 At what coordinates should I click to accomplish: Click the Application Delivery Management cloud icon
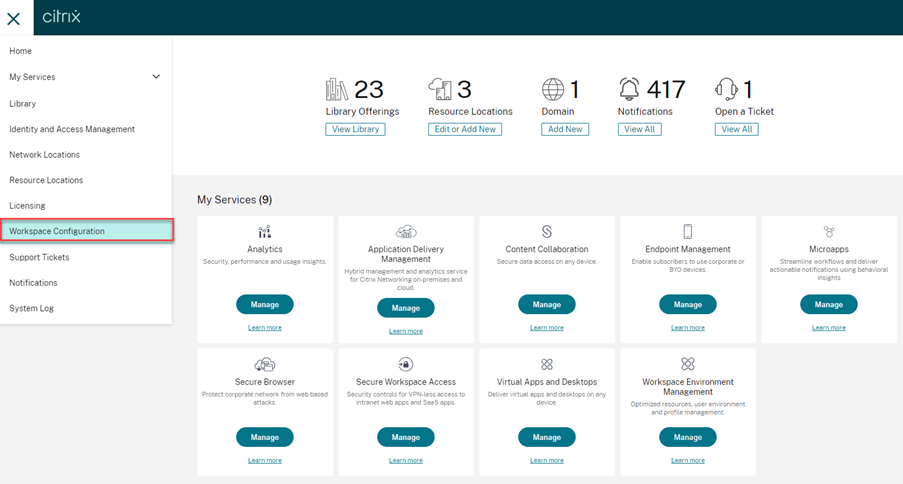406,232
